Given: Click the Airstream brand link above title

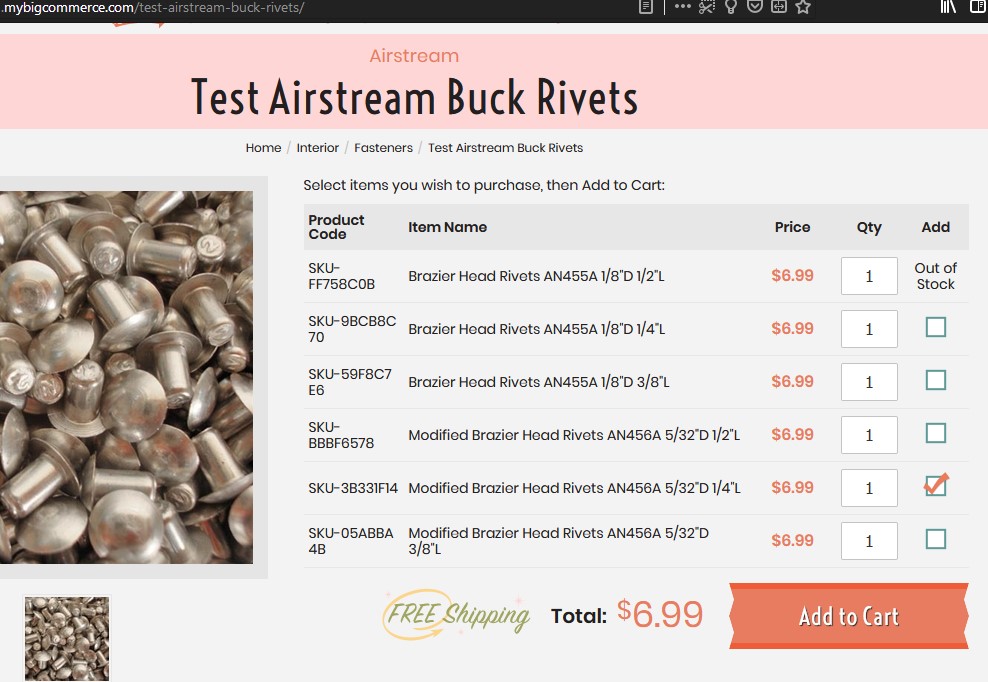Looking at the screenshot, I should (x=414, y=55).
